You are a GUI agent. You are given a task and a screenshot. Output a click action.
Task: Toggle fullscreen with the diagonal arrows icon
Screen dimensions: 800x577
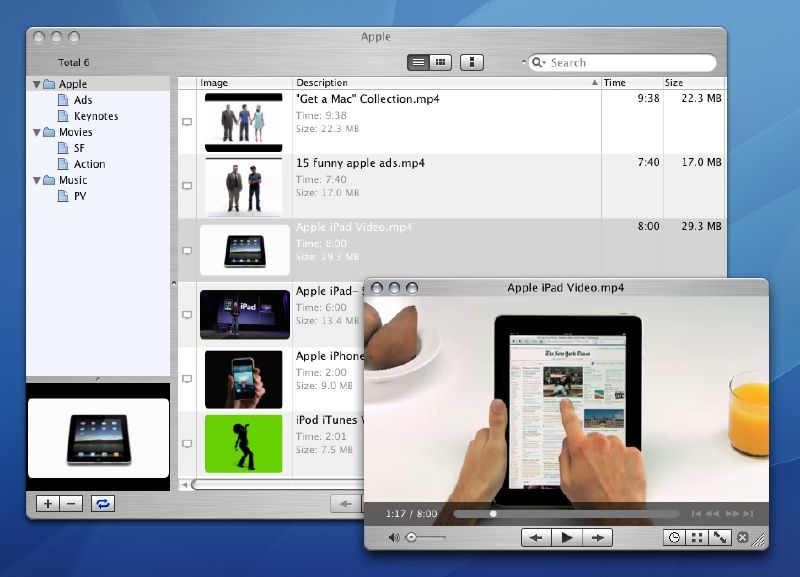[720, 538]
